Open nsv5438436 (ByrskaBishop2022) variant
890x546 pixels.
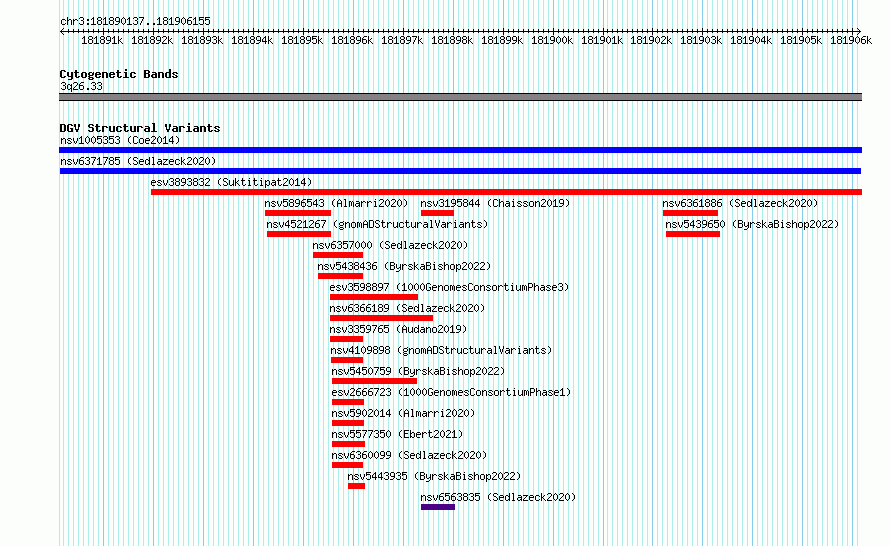pos(404,266)
